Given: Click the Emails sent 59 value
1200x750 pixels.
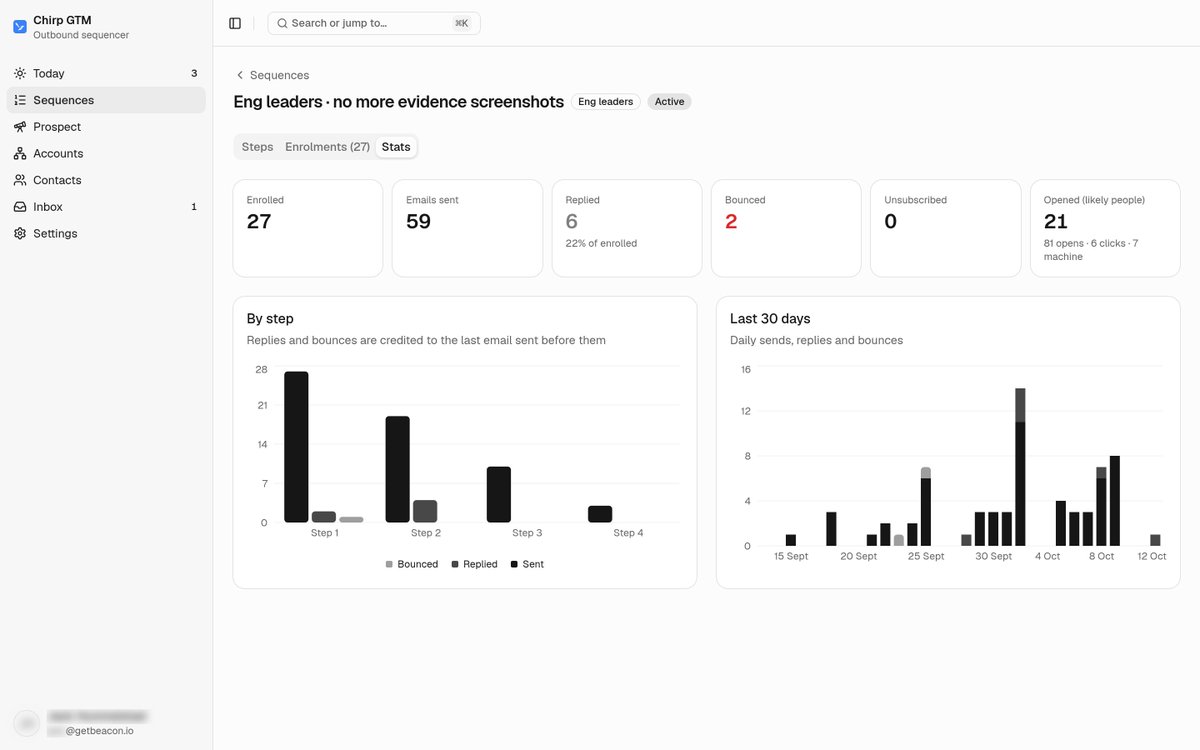Looking at the screenshot, I should pyautogui.click(x=418, y=222).
